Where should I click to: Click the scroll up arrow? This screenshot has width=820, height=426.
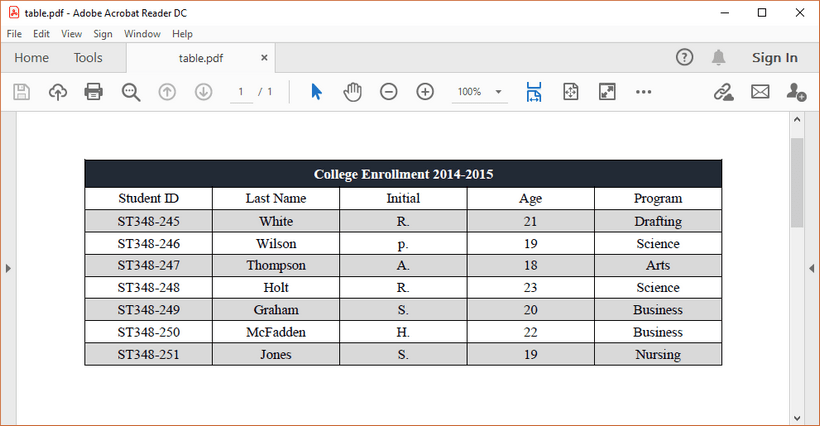pyautogui.click(x=796, y=119)
